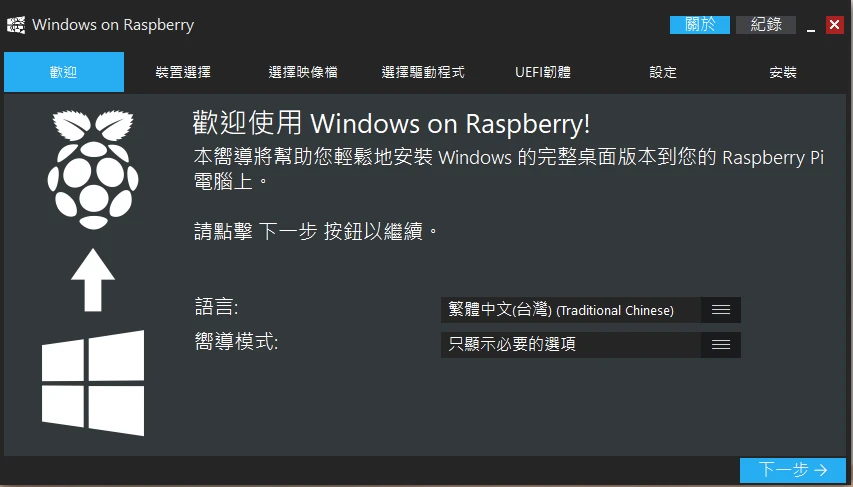
Task: Go to the 選擇映像檔 tab
Action: [x=303, y=72]
